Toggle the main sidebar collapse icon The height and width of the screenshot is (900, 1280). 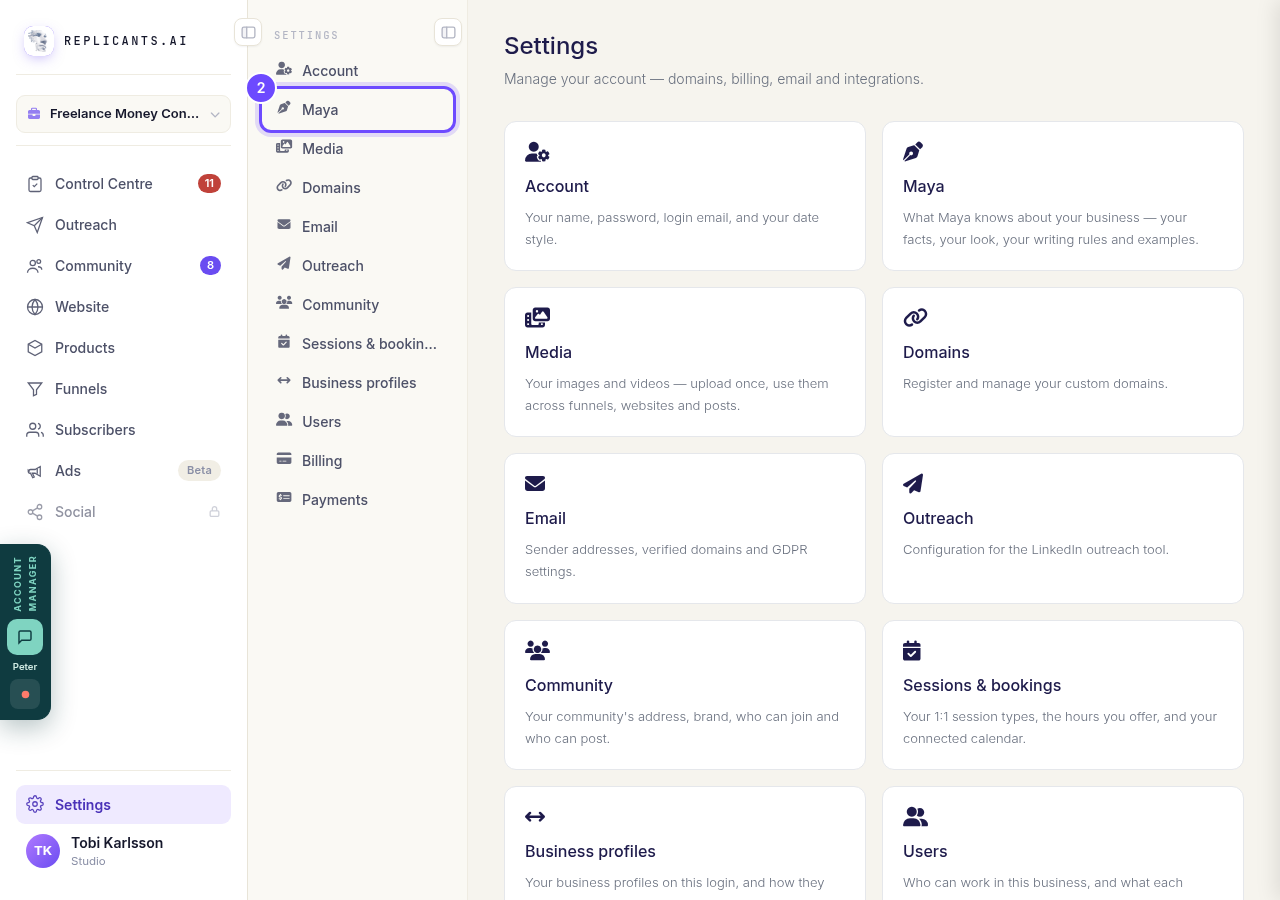(x=248, y=33)
